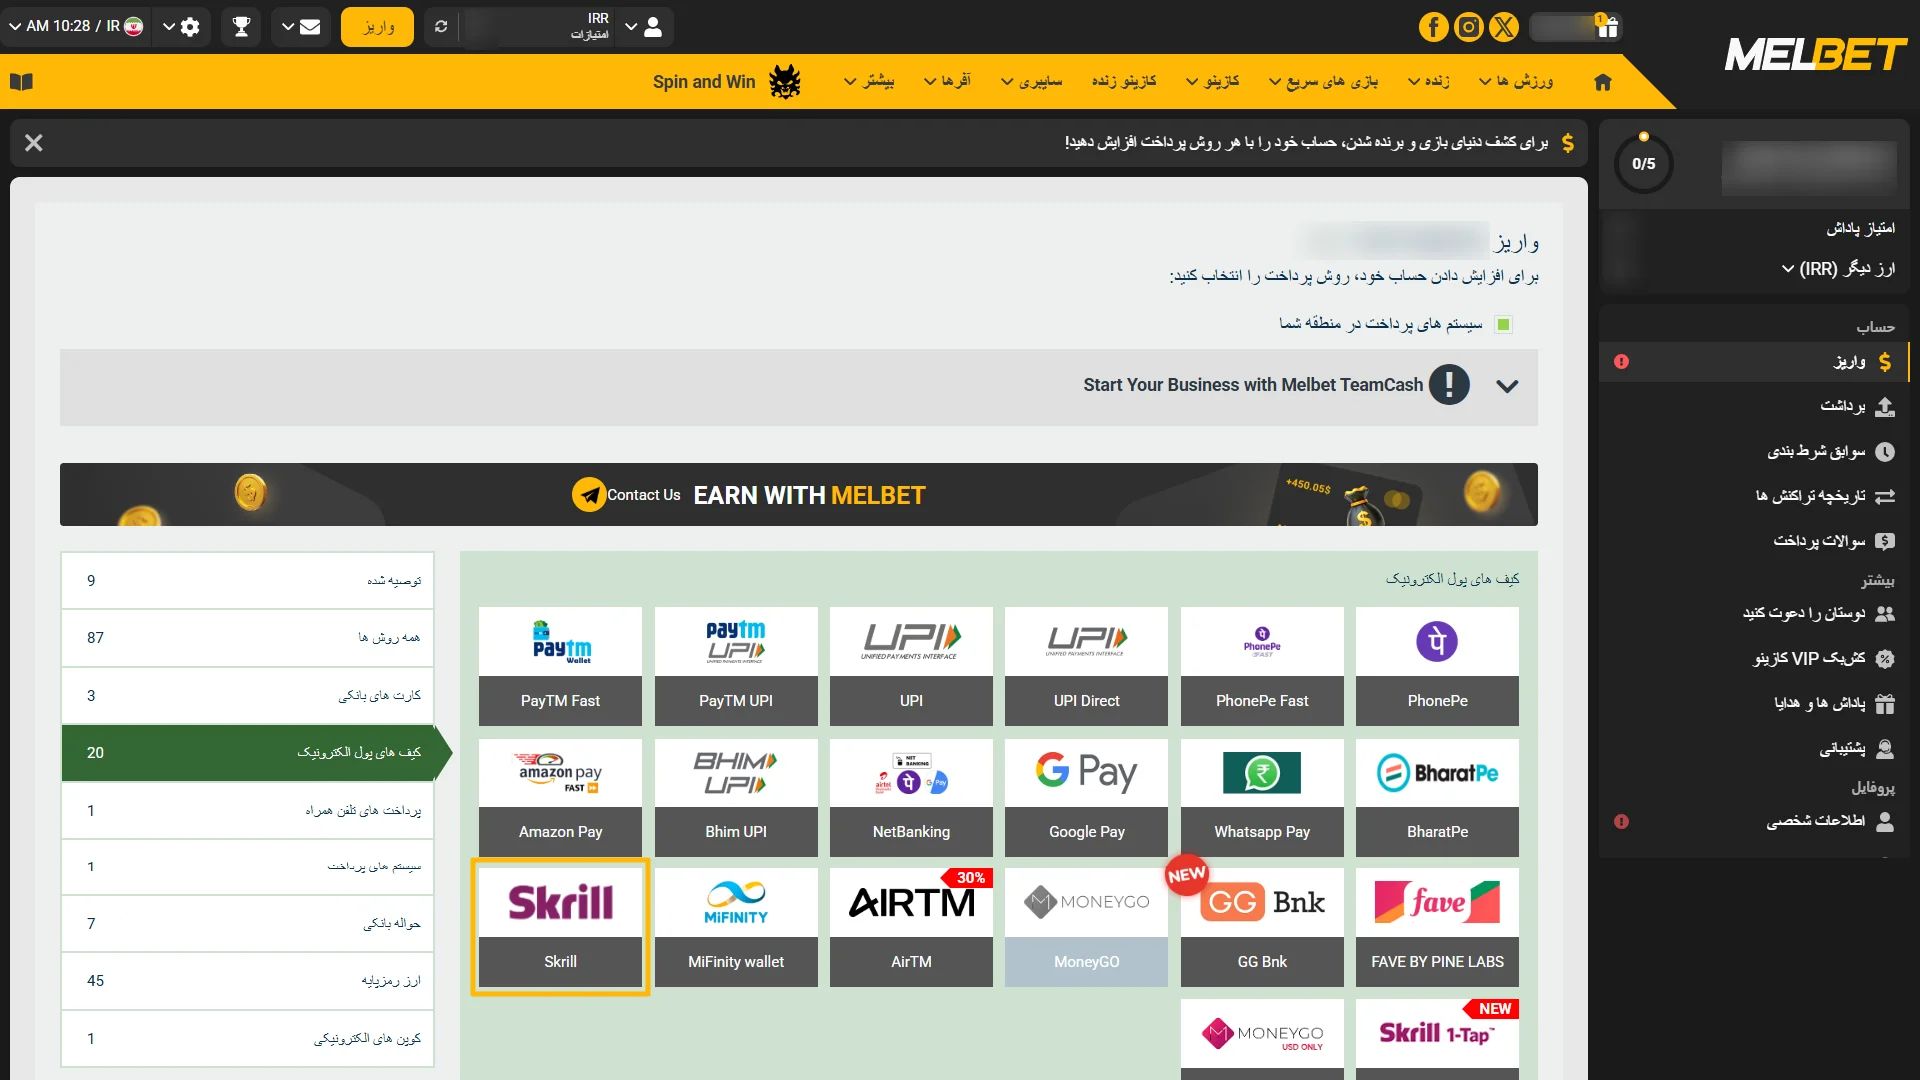1920x1080 pixels.
Task: Filter by حواله بانکی bank transfer
Action: point(247,924)
